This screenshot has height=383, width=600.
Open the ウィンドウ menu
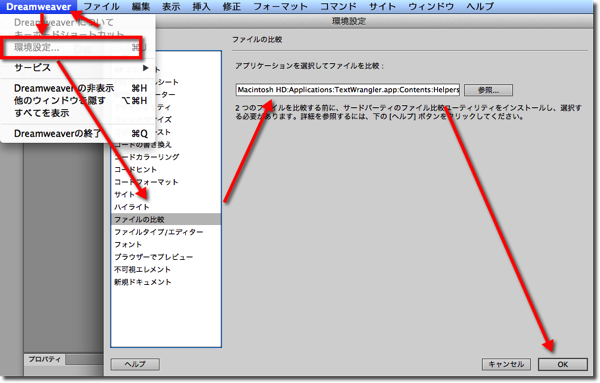tap(431, 7)
